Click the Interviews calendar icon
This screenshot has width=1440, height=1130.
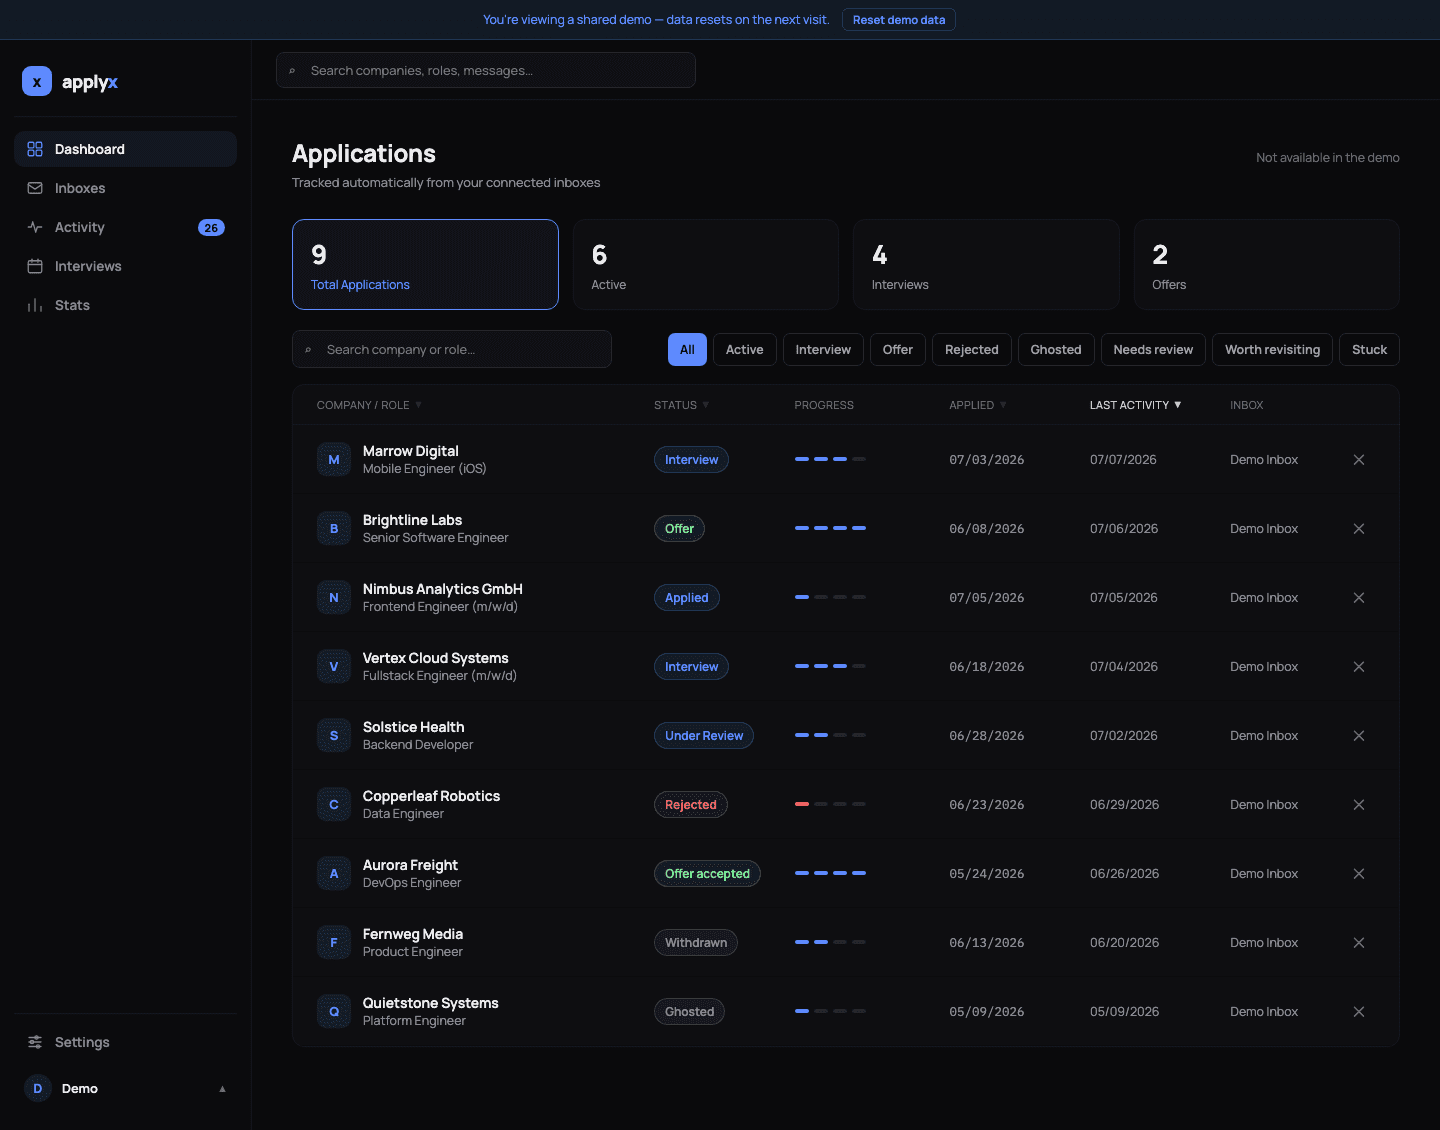click(x=35, y=266)
